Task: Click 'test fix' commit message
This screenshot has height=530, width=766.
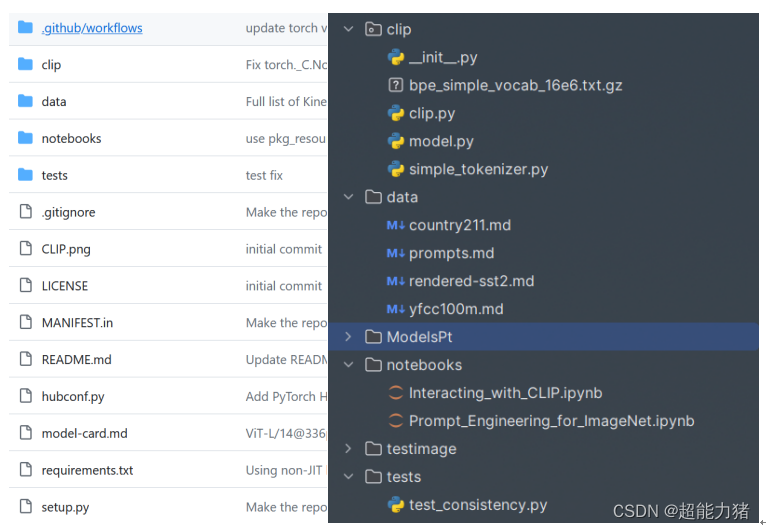Action: 264,175
